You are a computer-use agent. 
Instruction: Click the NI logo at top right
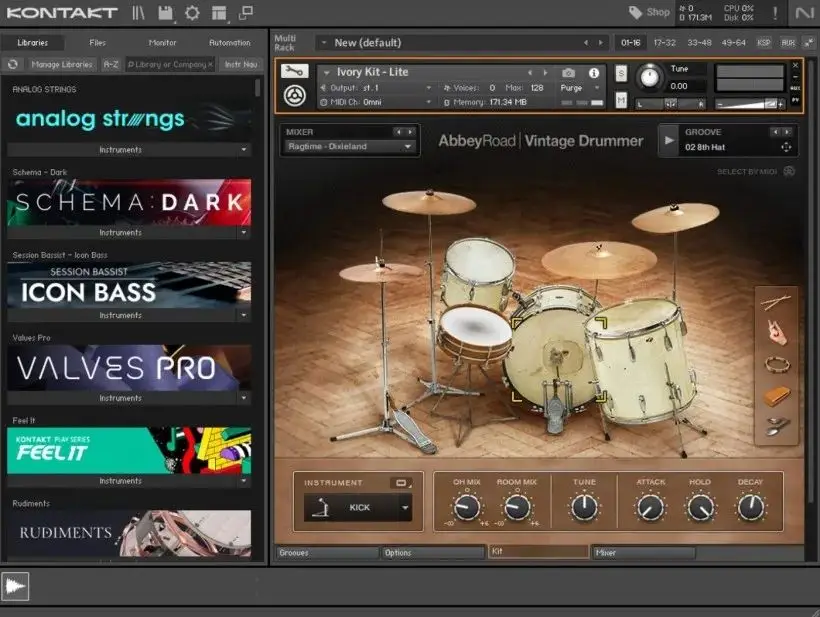click(804, 13)
